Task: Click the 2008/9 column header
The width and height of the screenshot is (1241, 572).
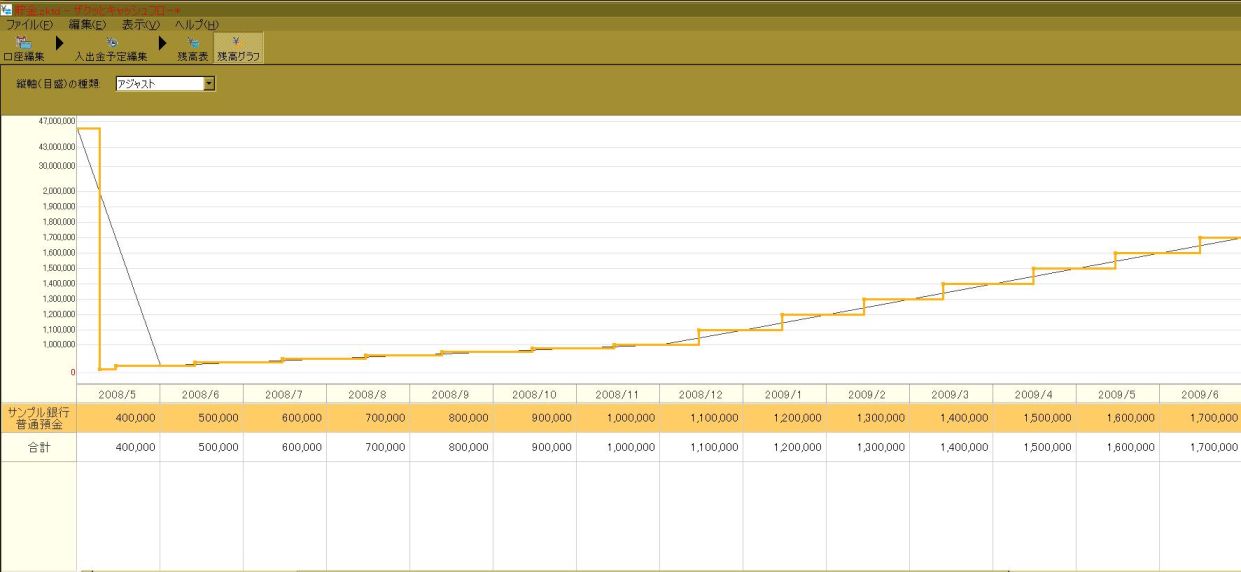Action: (x=452, y=394)
